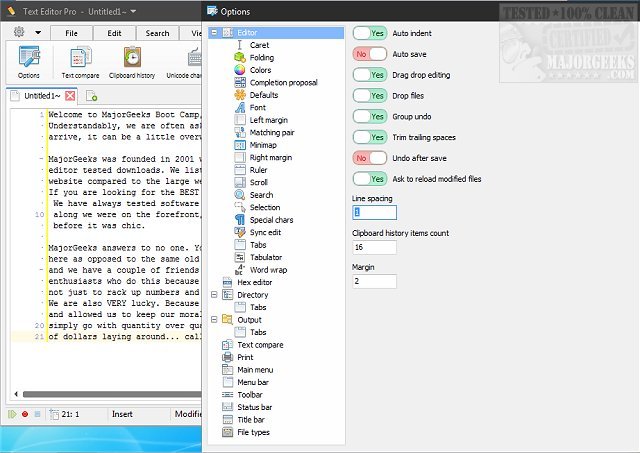This screenshot has height=453, width=640.
Task: Click the Text compare icon in the tree
Action: click(x=227, y=345)
